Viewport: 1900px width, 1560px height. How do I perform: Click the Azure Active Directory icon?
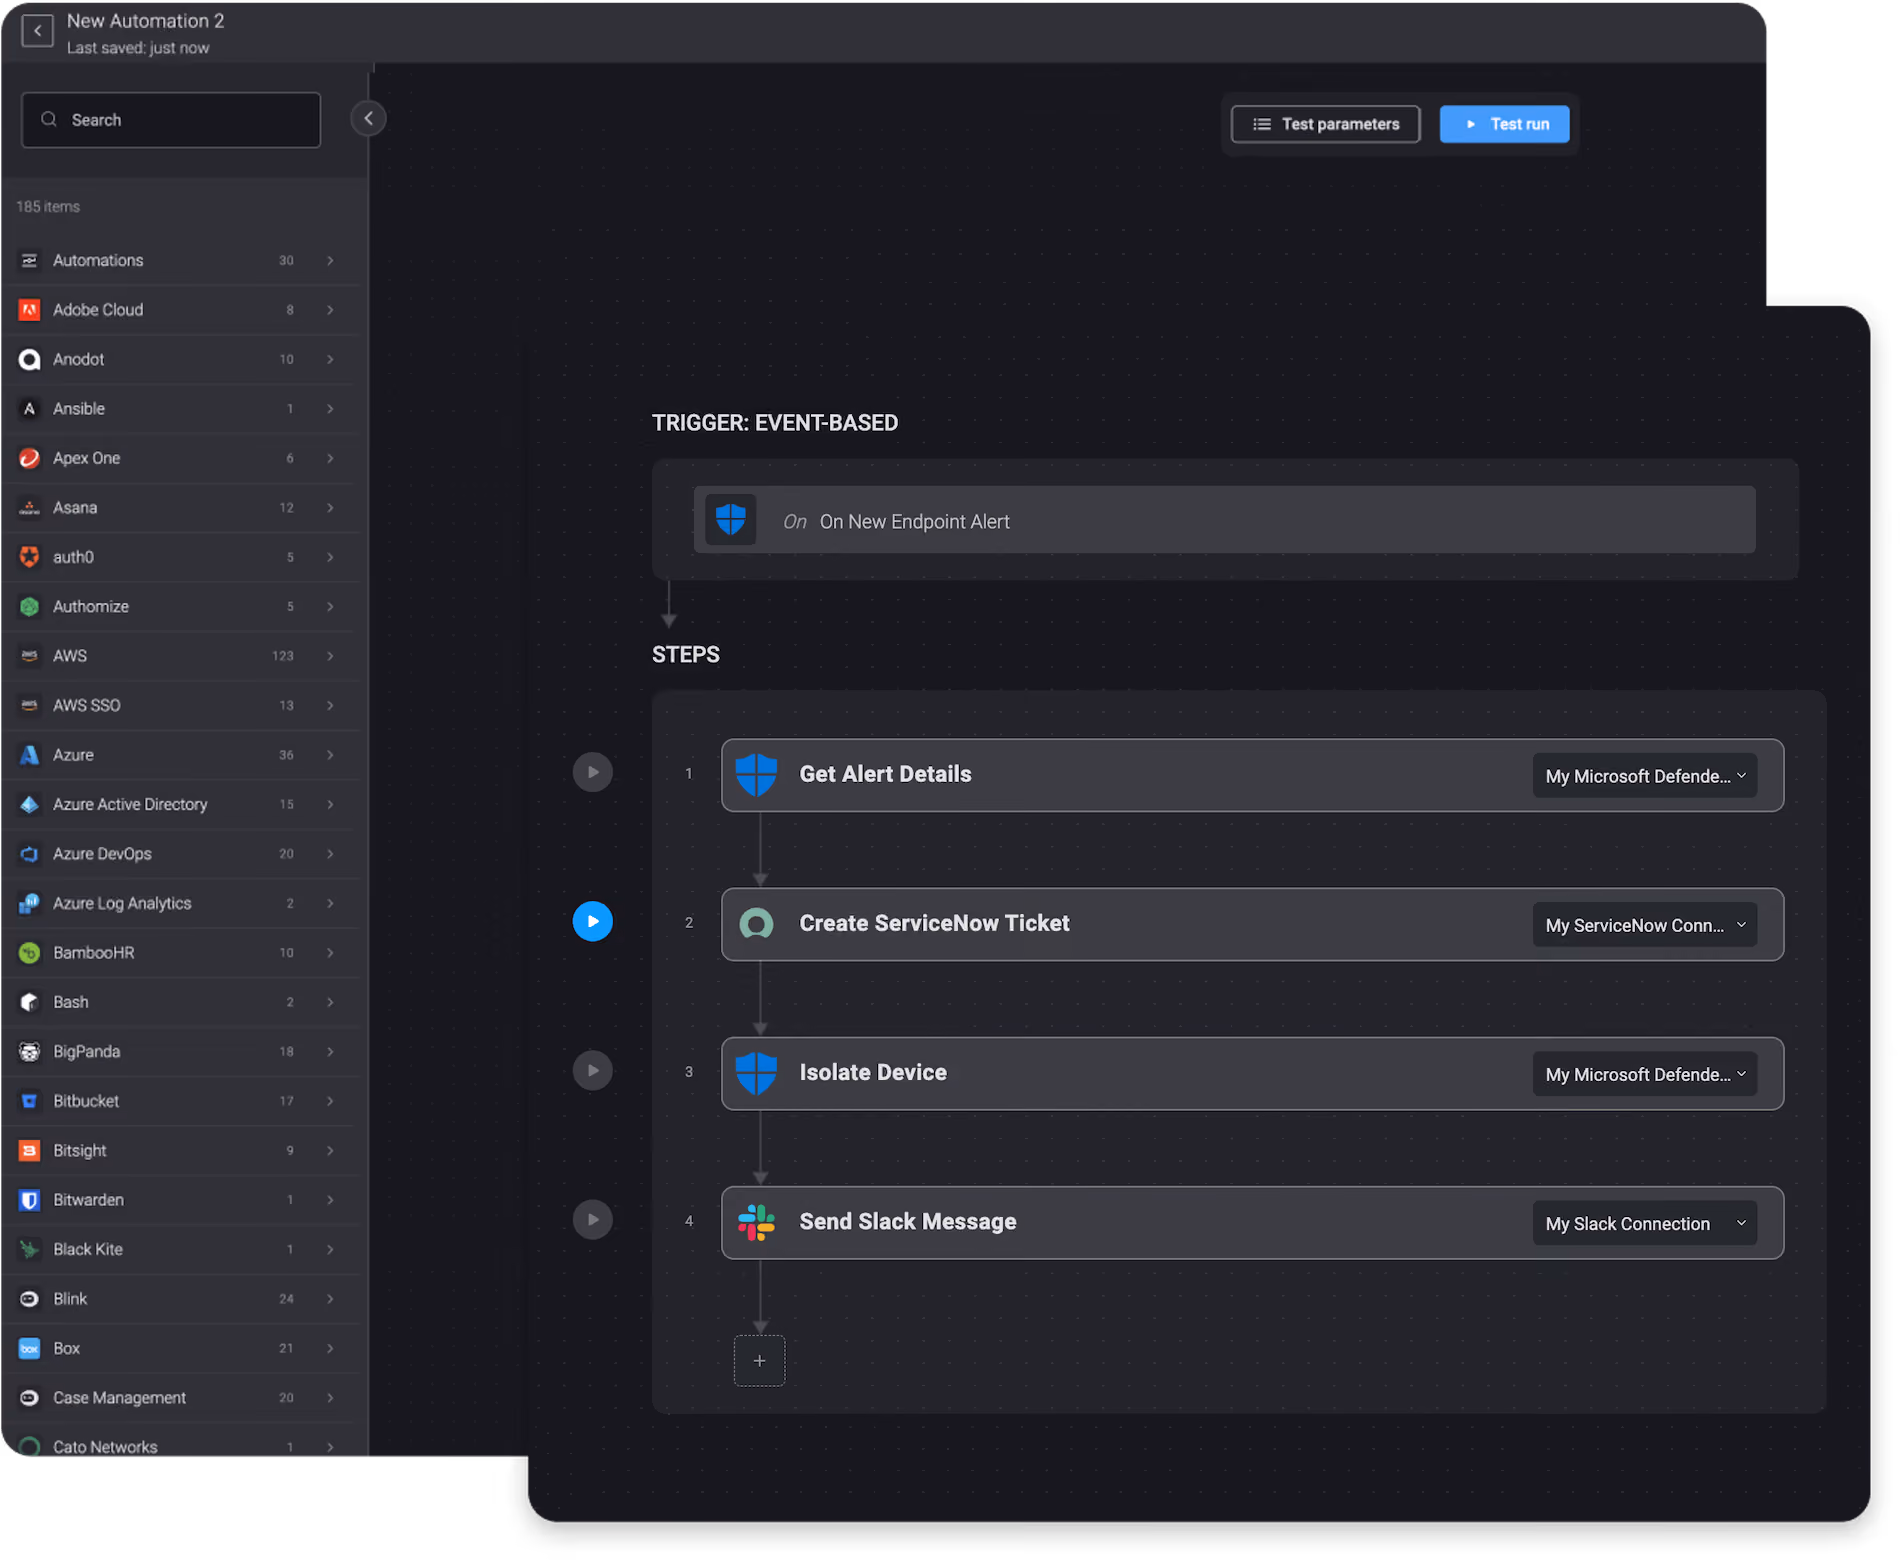point(30,805)
